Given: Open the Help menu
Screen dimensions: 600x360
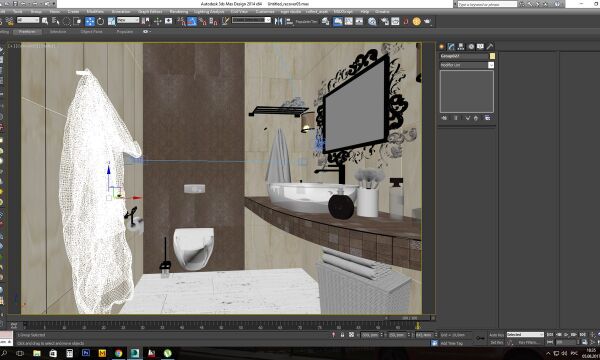Looking at the screenshot, I should pos(365,12).
